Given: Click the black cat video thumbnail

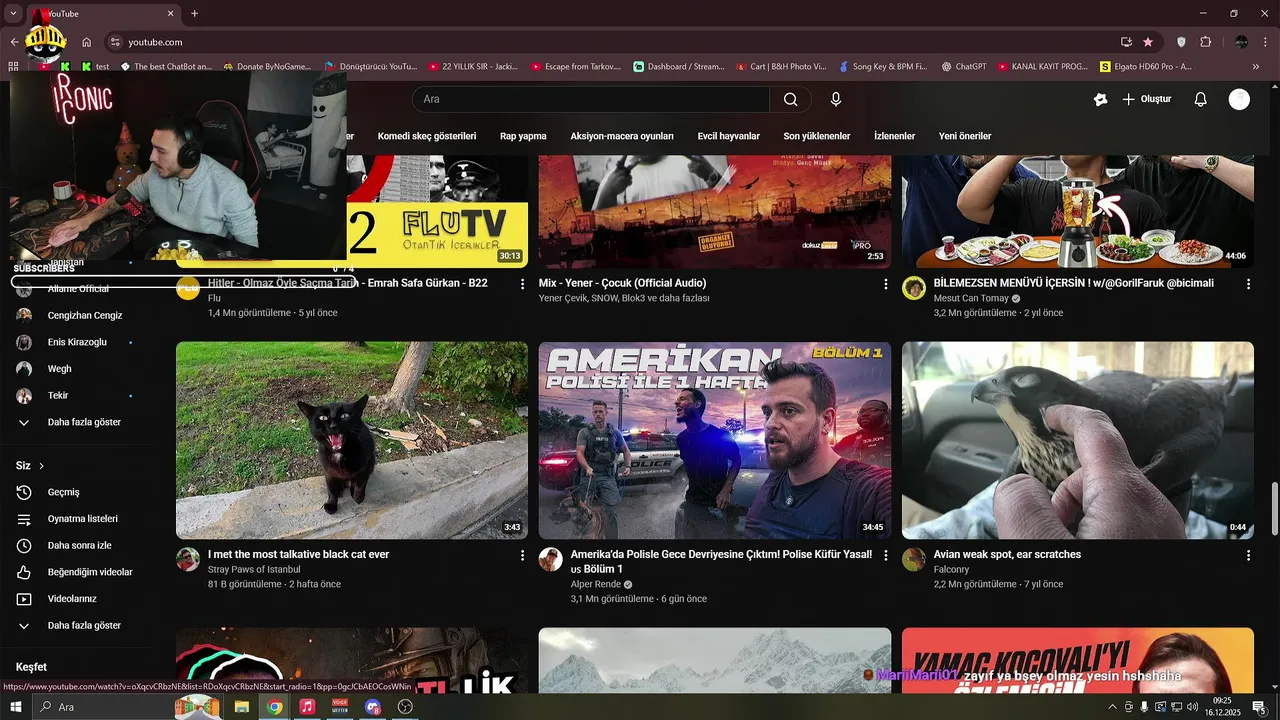Looking at the screenshot, I should pos(352,441).
